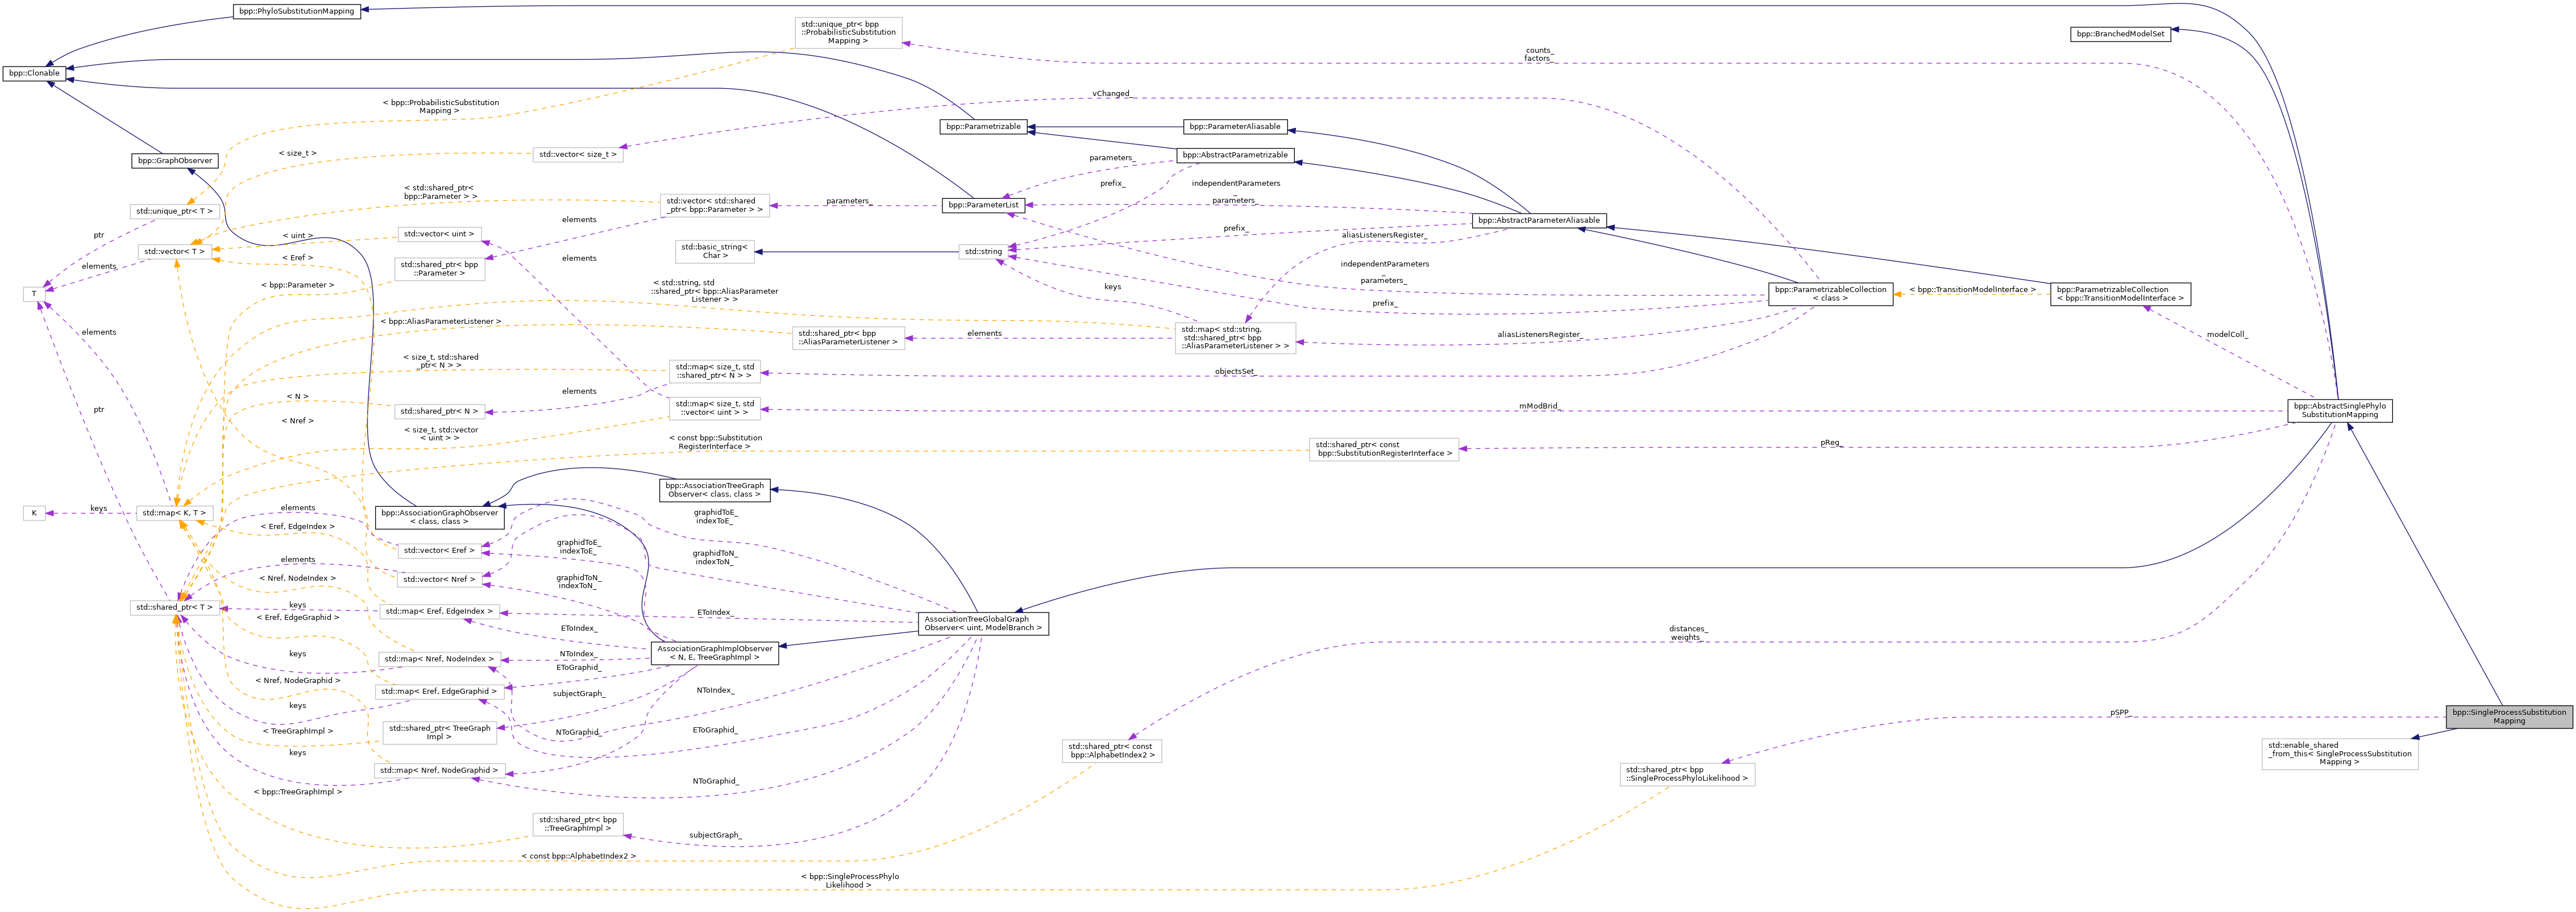Click the bpp::BranchedModelSet node
The width and height of the screenshot is (2576, 912).
point(2120,34)
